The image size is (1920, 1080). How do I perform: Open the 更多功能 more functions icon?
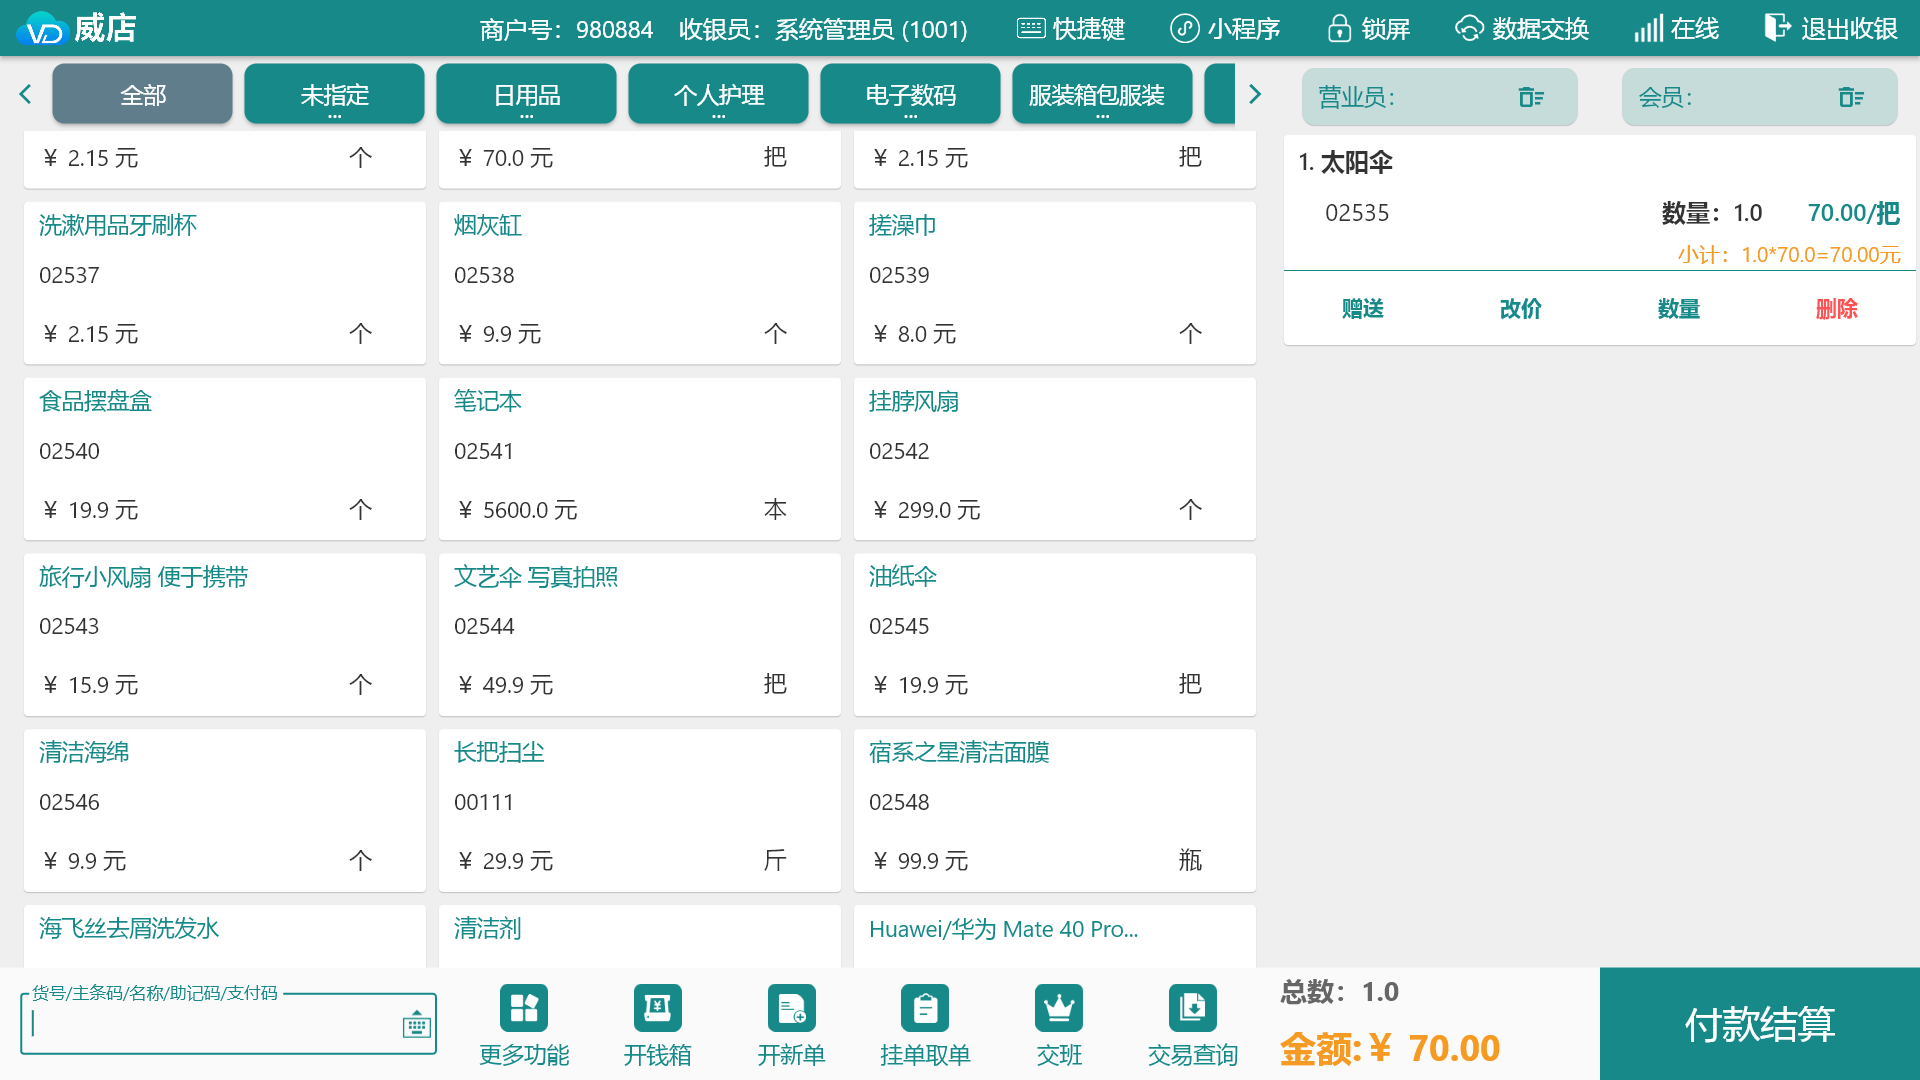coord(524,1008)
